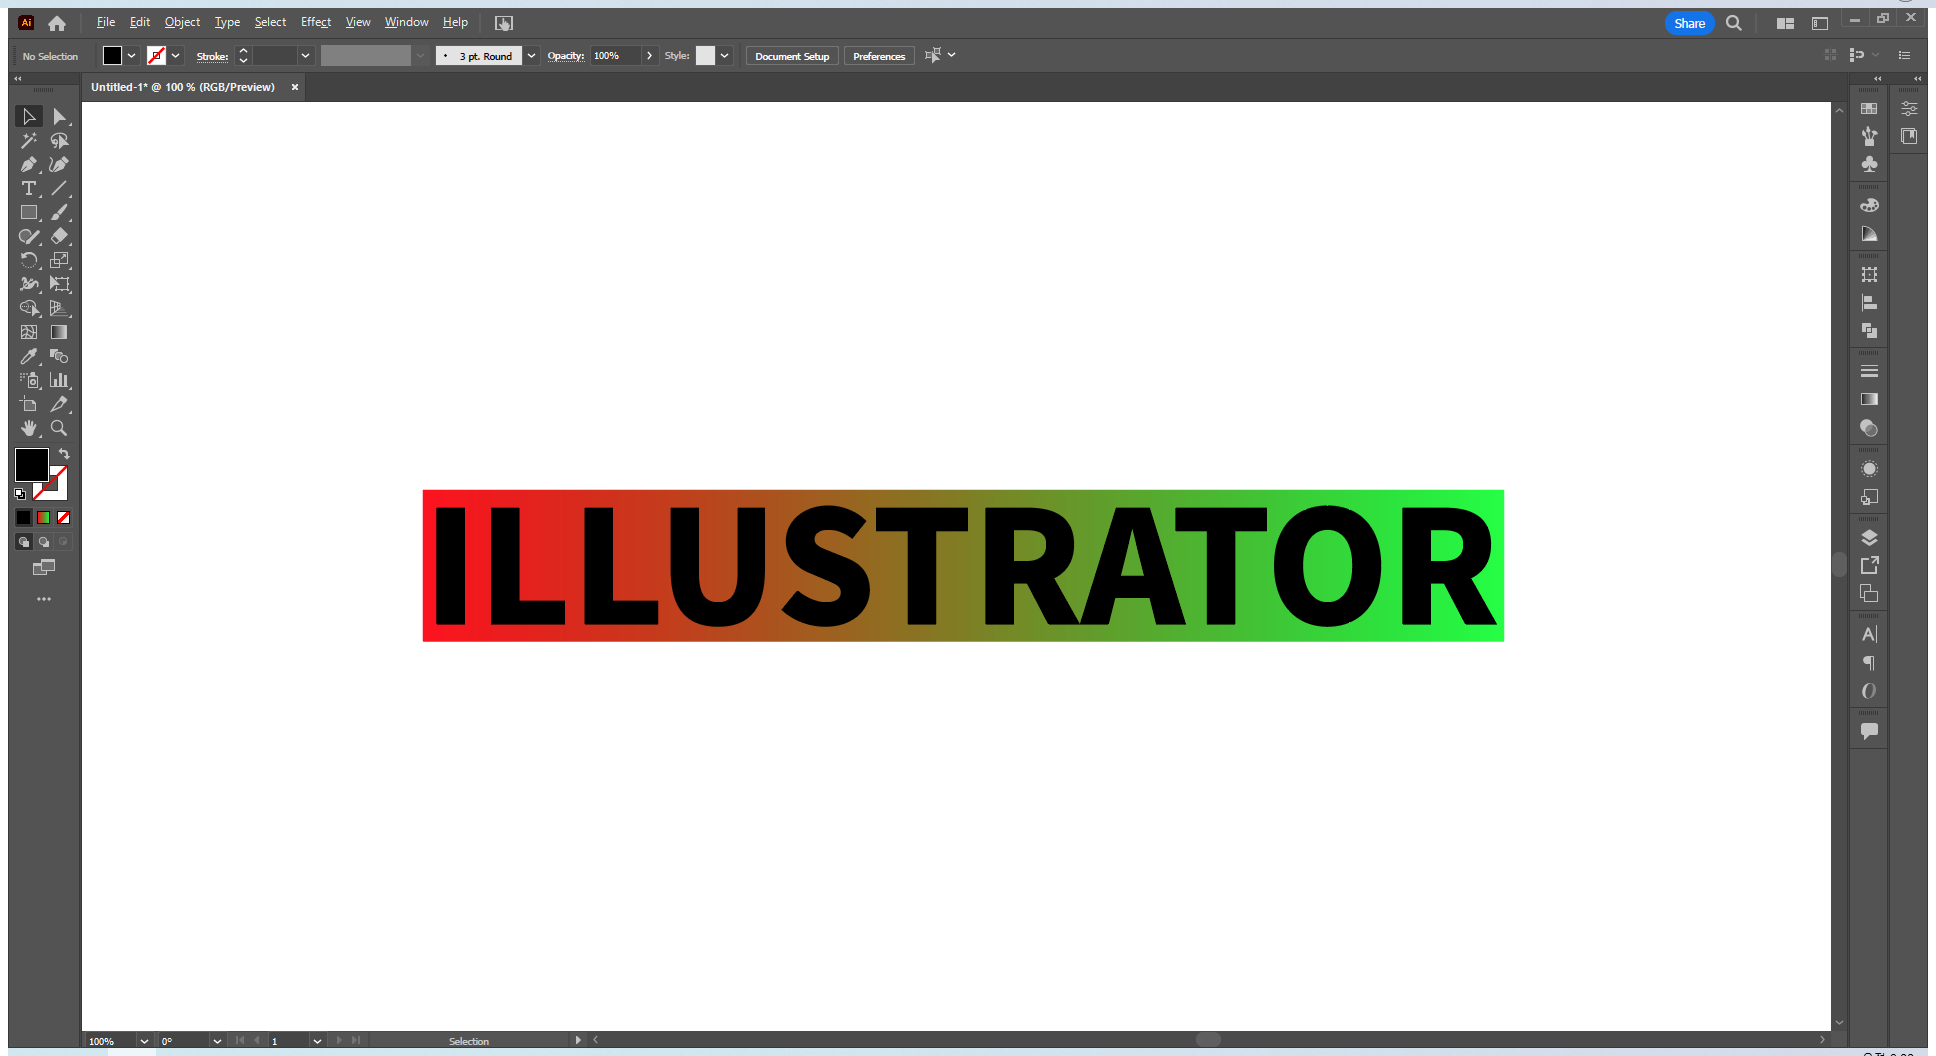Set paint mode to Gradient
This screenshot has width=1936, height=1056.
coord(44,518)
